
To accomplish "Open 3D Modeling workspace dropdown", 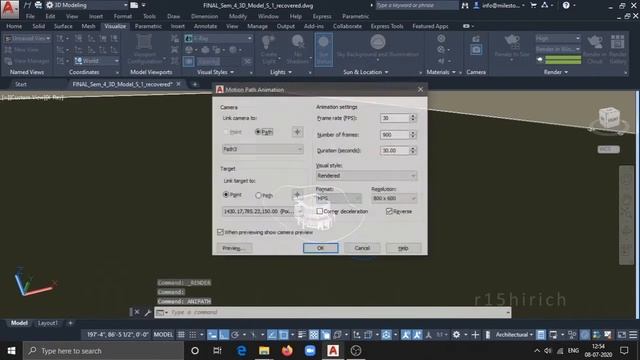I will [87, 5].
